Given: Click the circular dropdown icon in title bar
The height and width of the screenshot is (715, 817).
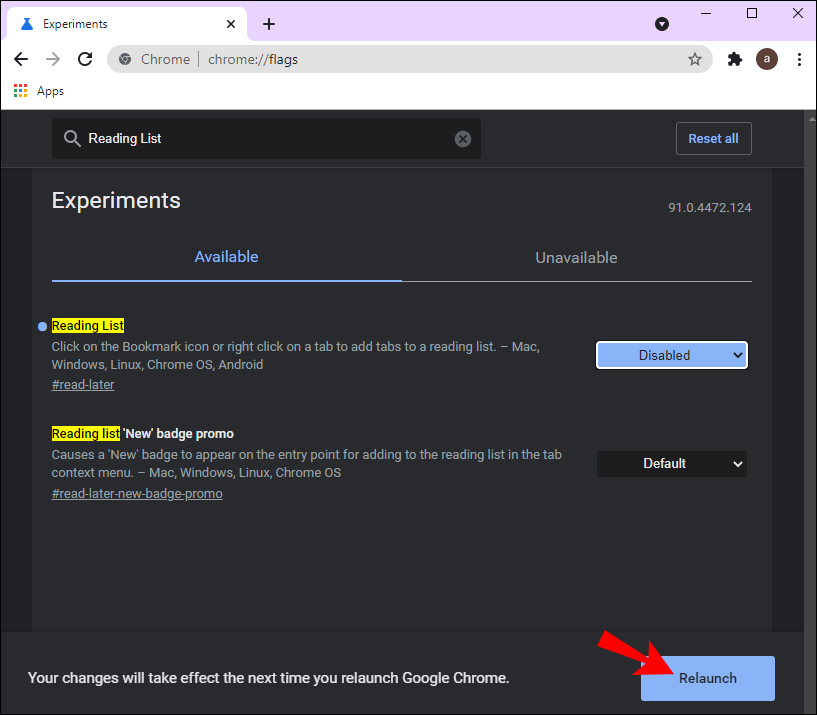Looking at the screenshot, I should click(x=661, y=24).
